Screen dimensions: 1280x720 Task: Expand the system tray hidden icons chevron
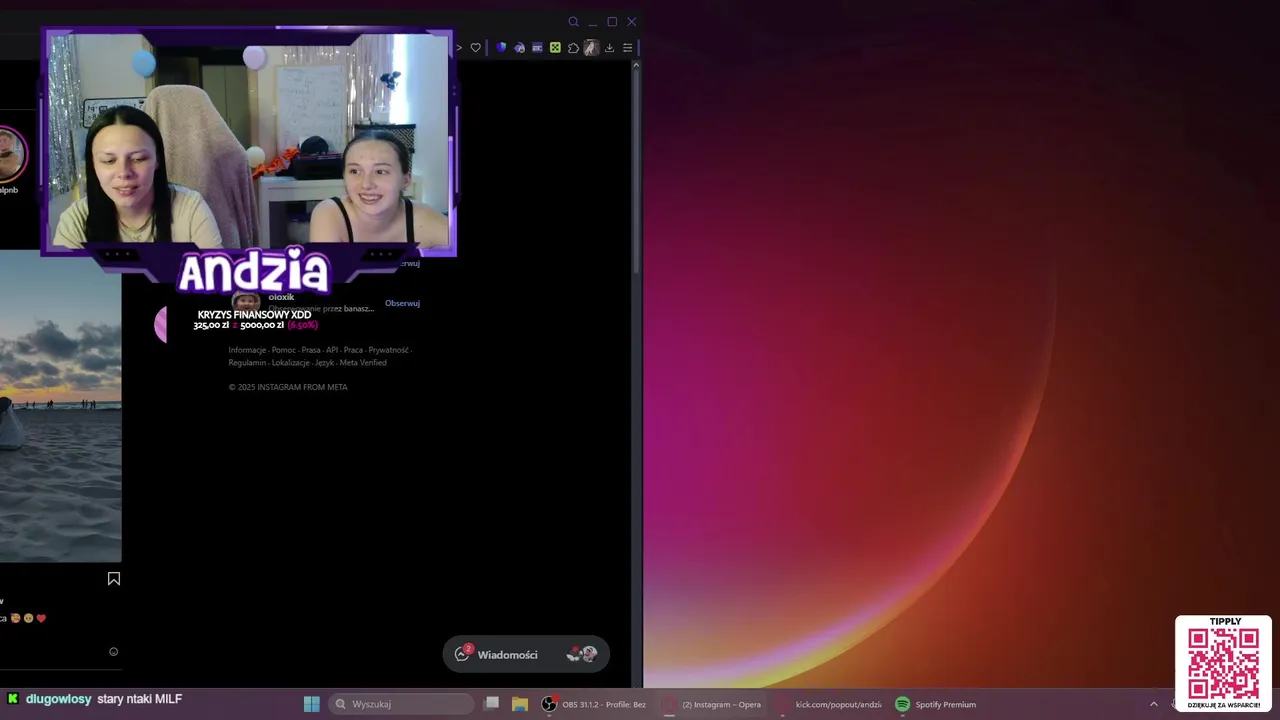coord(1153,704)
